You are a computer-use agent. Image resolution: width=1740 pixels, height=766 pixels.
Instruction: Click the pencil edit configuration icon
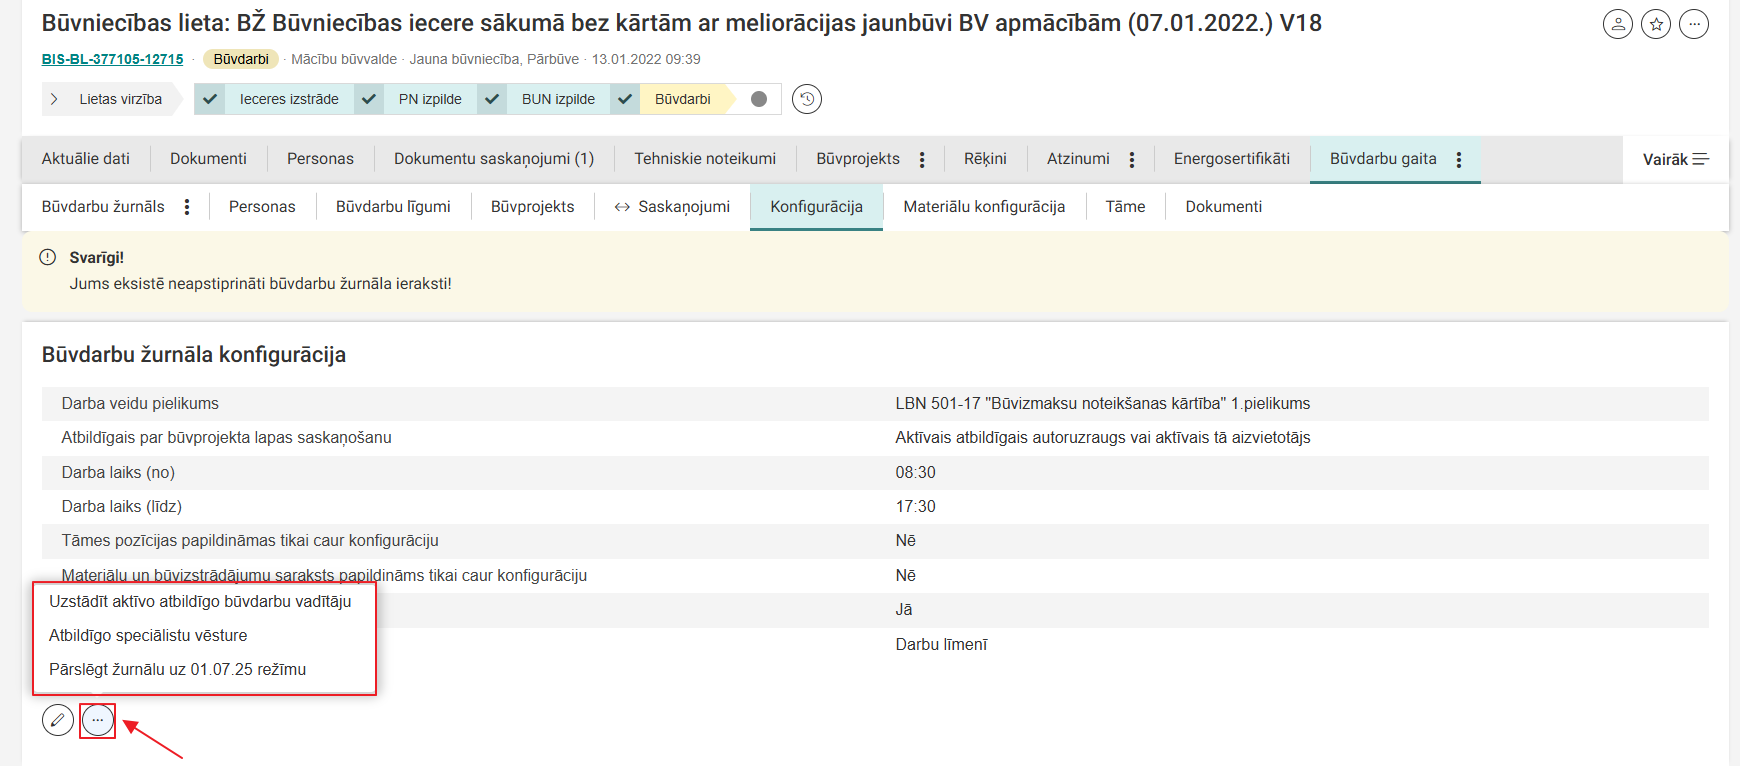(58, 720)
